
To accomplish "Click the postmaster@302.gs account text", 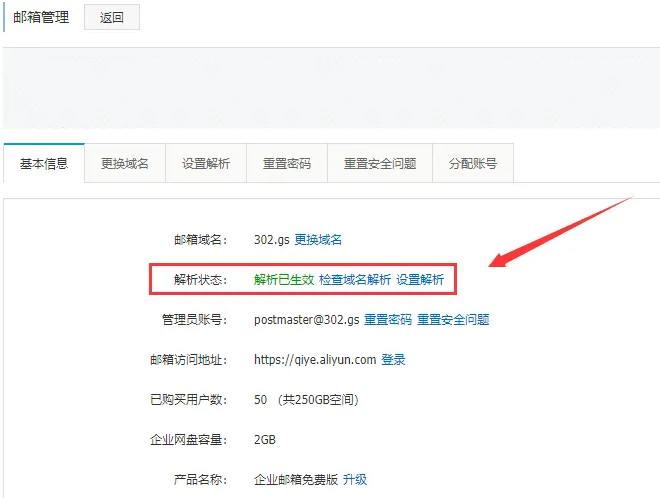I will tap(306, 320).
